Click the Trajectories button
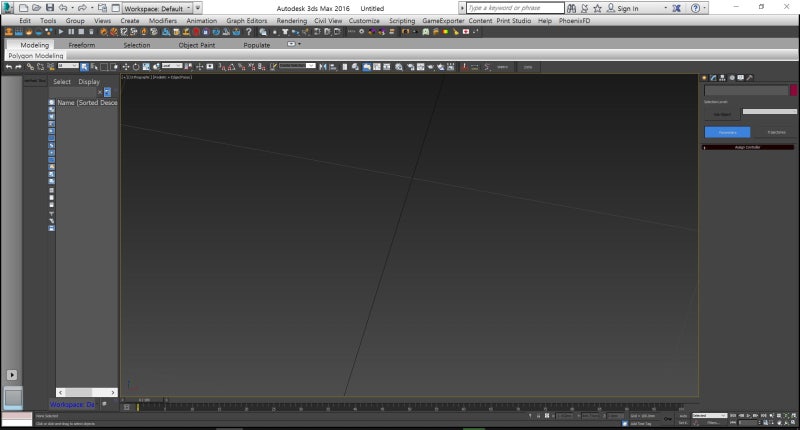The height and width of the screenshot is (430, 800). click(x=776, y=132)
